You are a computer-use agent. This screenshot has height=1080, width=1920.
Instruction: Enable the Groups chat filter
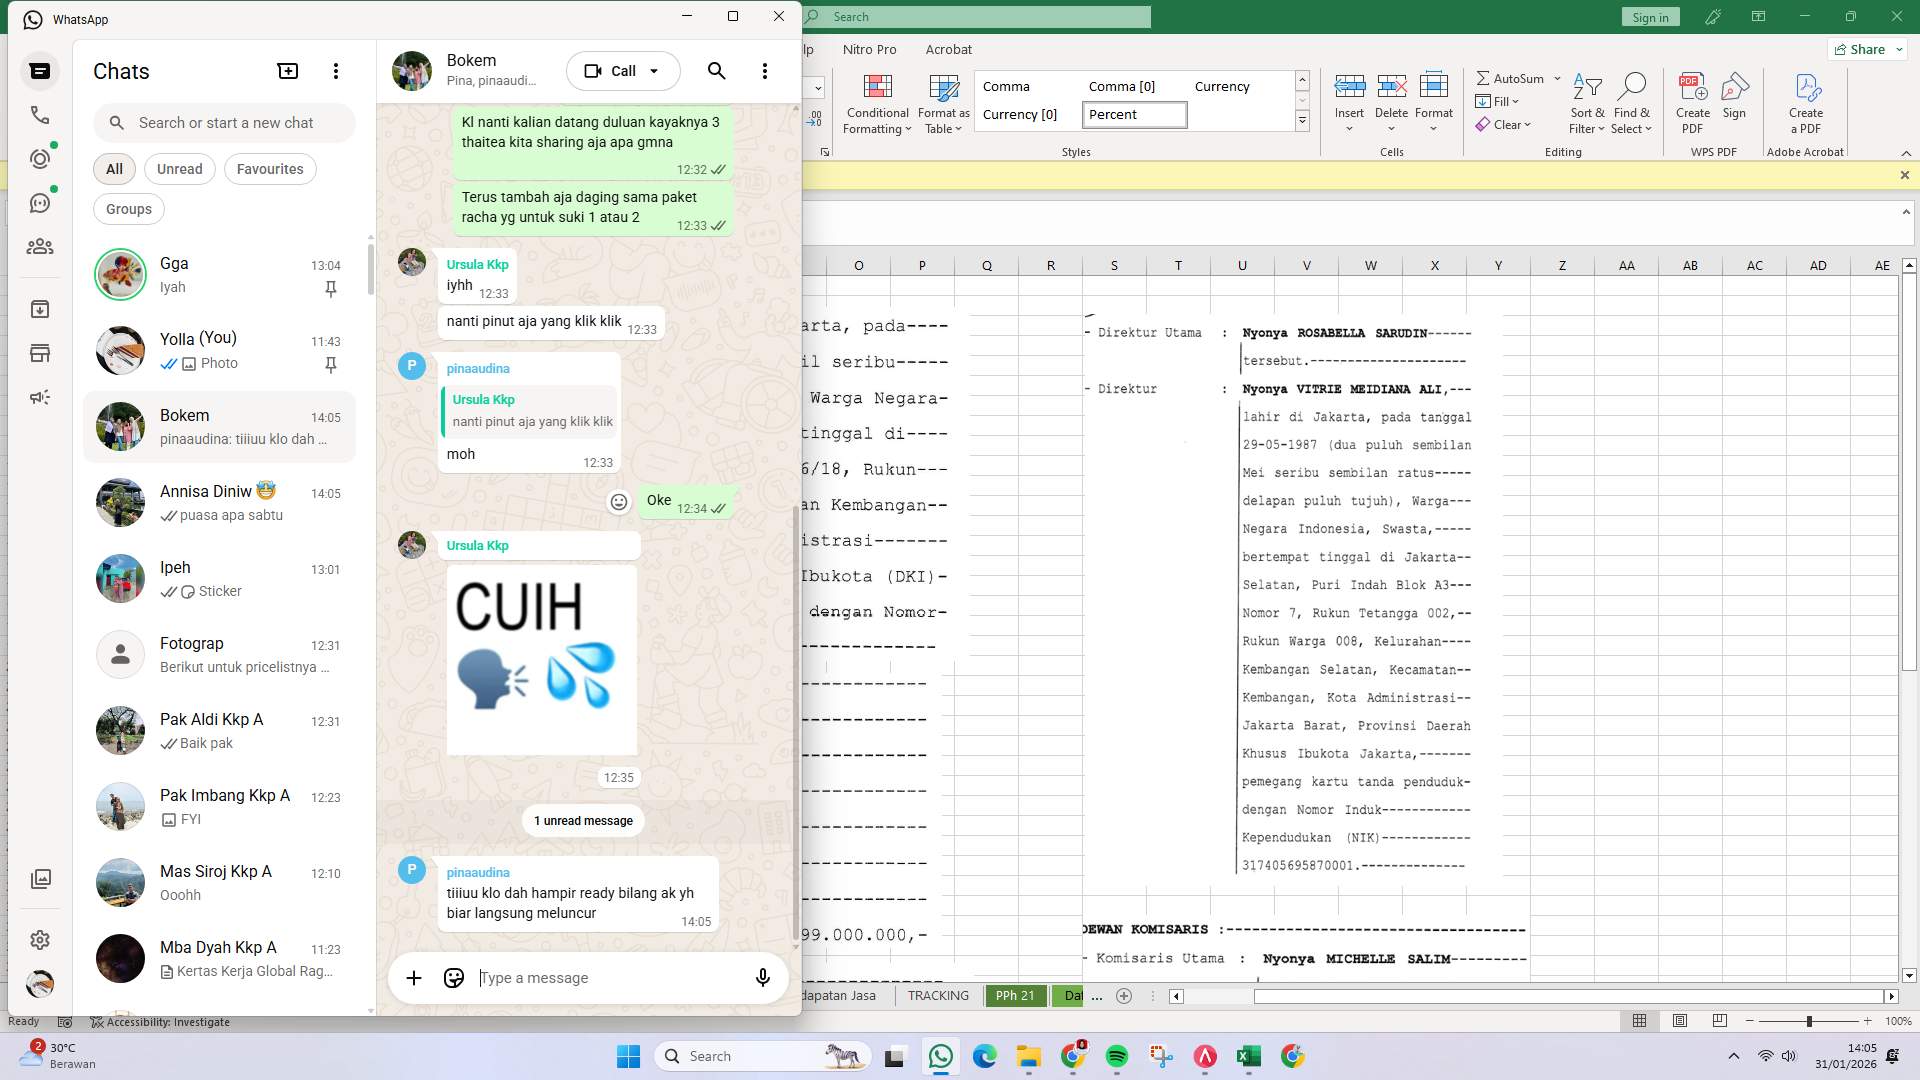pos(128,209)
